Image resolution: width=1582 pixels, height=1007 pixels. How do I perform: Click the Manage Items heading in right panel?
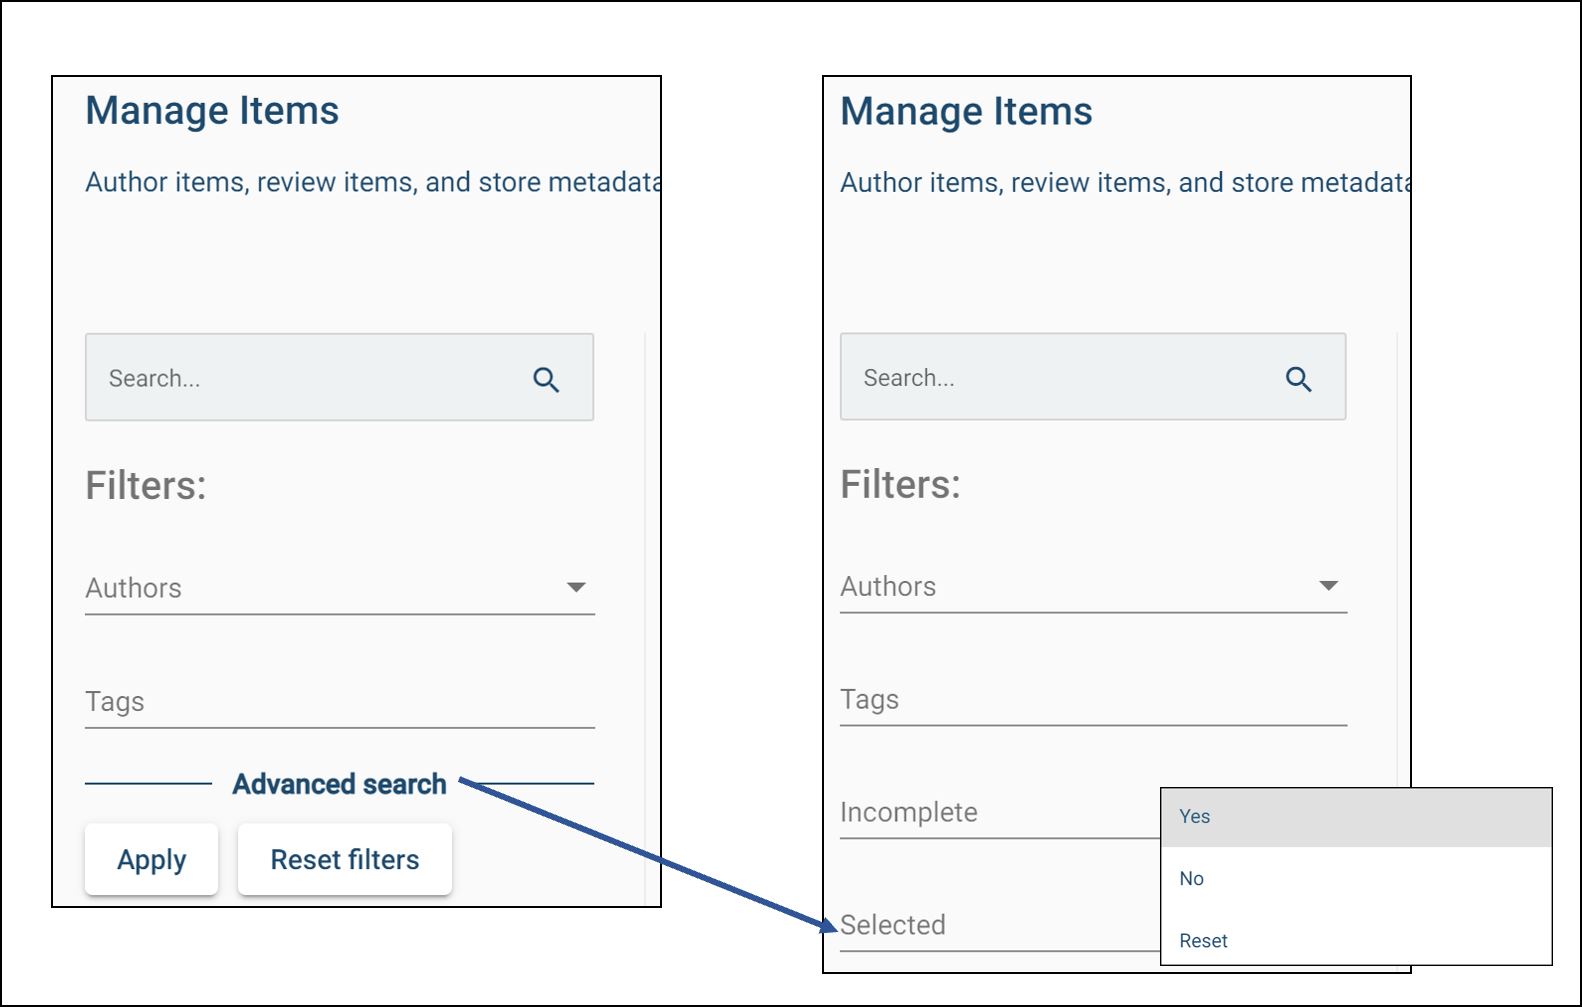[966, 112]
